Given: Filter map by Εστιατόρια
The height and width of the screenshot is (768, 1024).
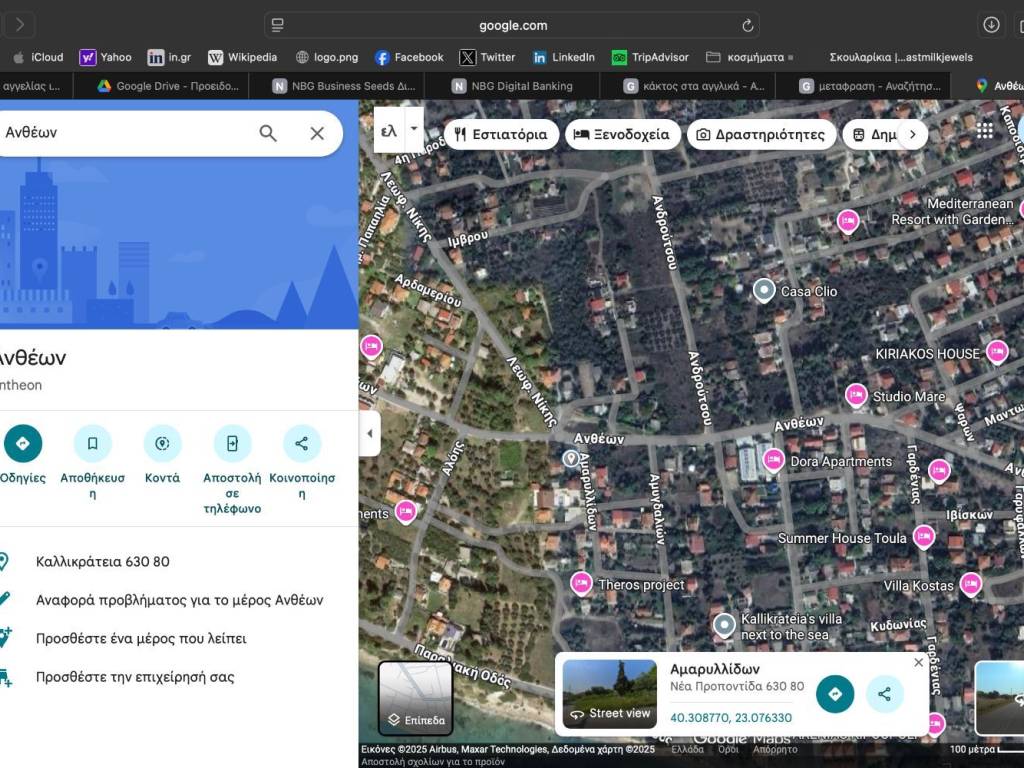Looking at the screenshot, I should point(501,134).
